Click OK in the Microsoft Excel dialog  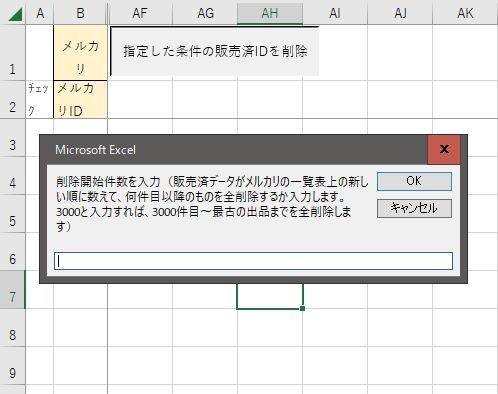414,181
